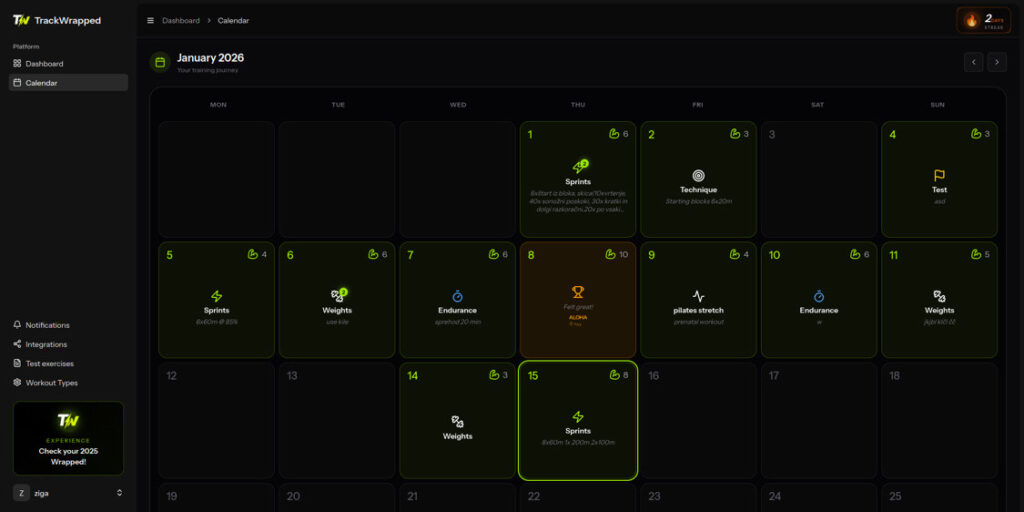Go to previous month with left chevron
Viewport: 1024px width, 512px height.
click(x=973, y=62)
